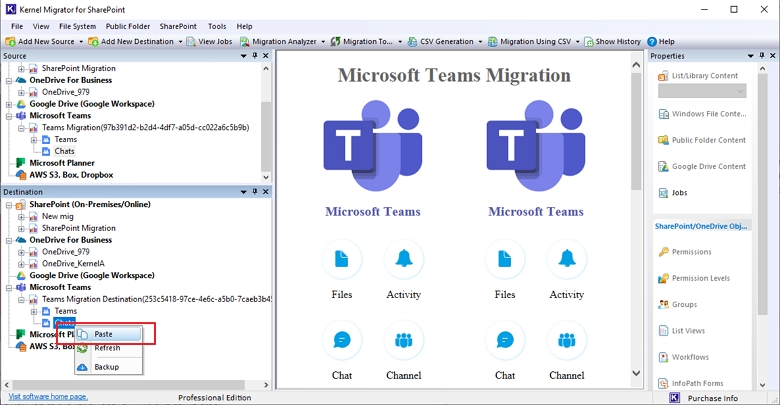Open the File System menu
This screenshot has width=780, height=405.
(x=77, y=26)
